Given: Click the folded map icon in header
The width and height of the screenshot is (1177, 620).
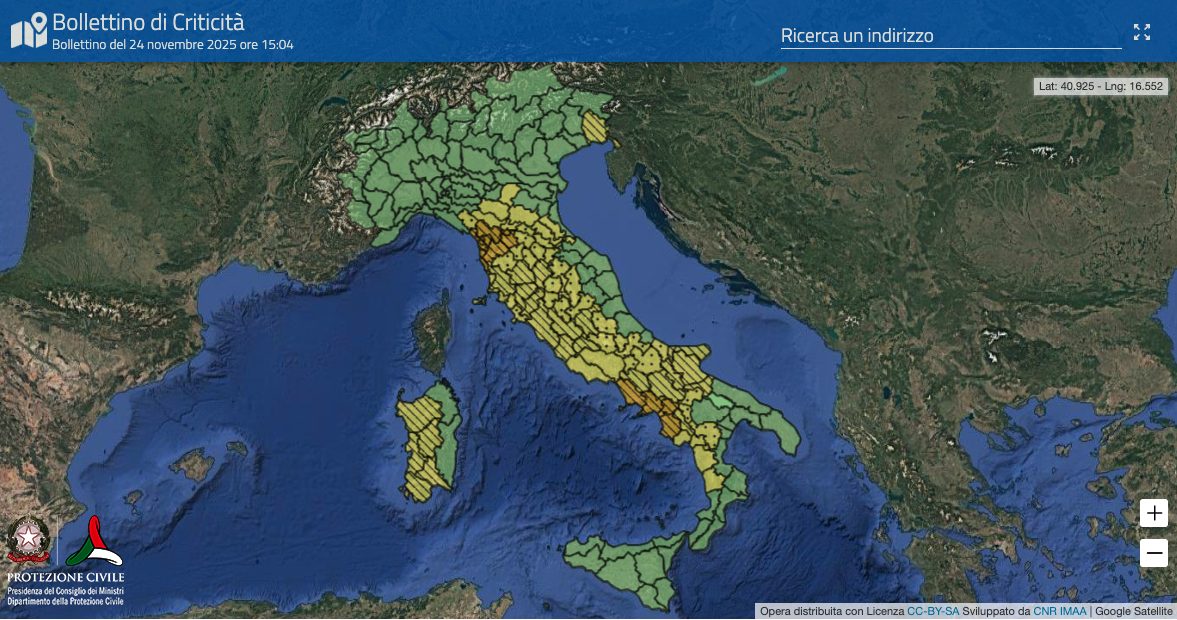Looking at the screenshot, I should pos(29,31).
